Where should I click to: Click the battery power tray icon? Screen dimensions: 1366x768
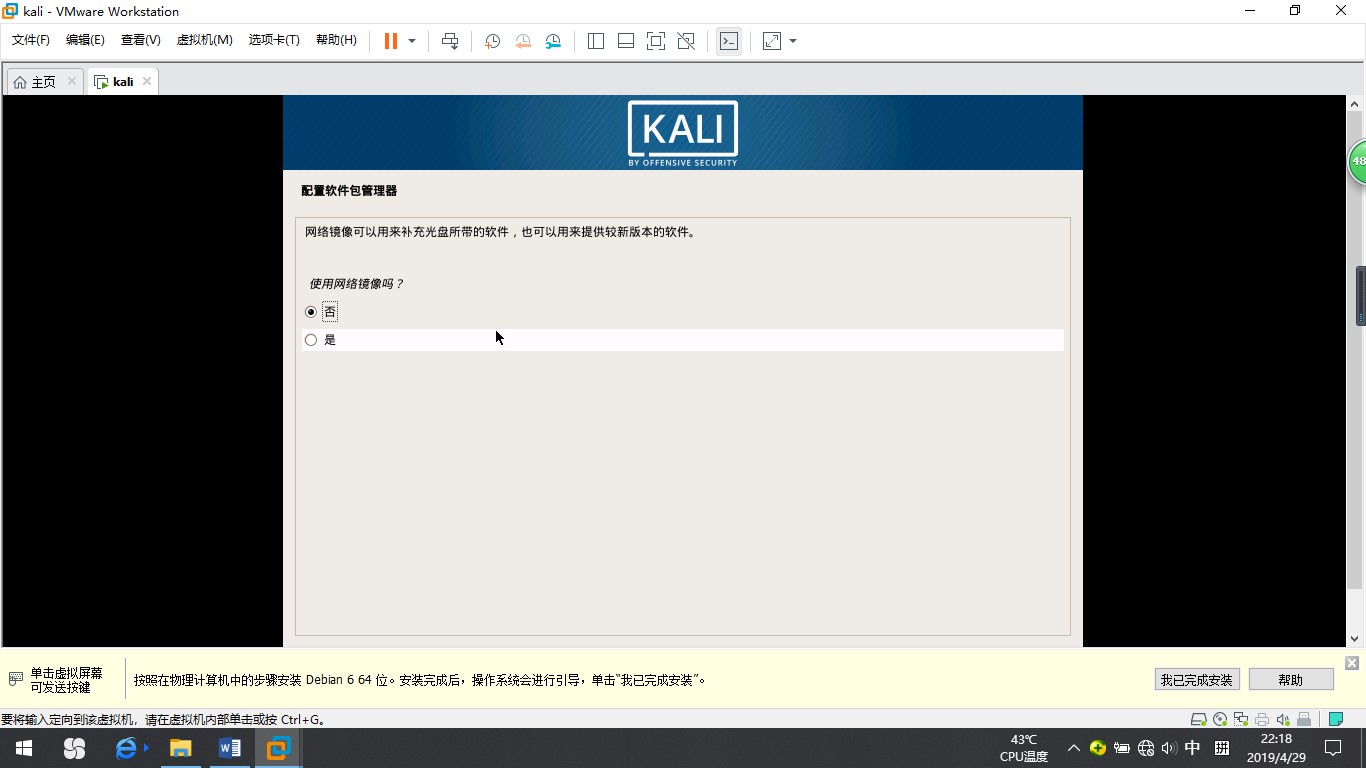(x=1122, y=748)
